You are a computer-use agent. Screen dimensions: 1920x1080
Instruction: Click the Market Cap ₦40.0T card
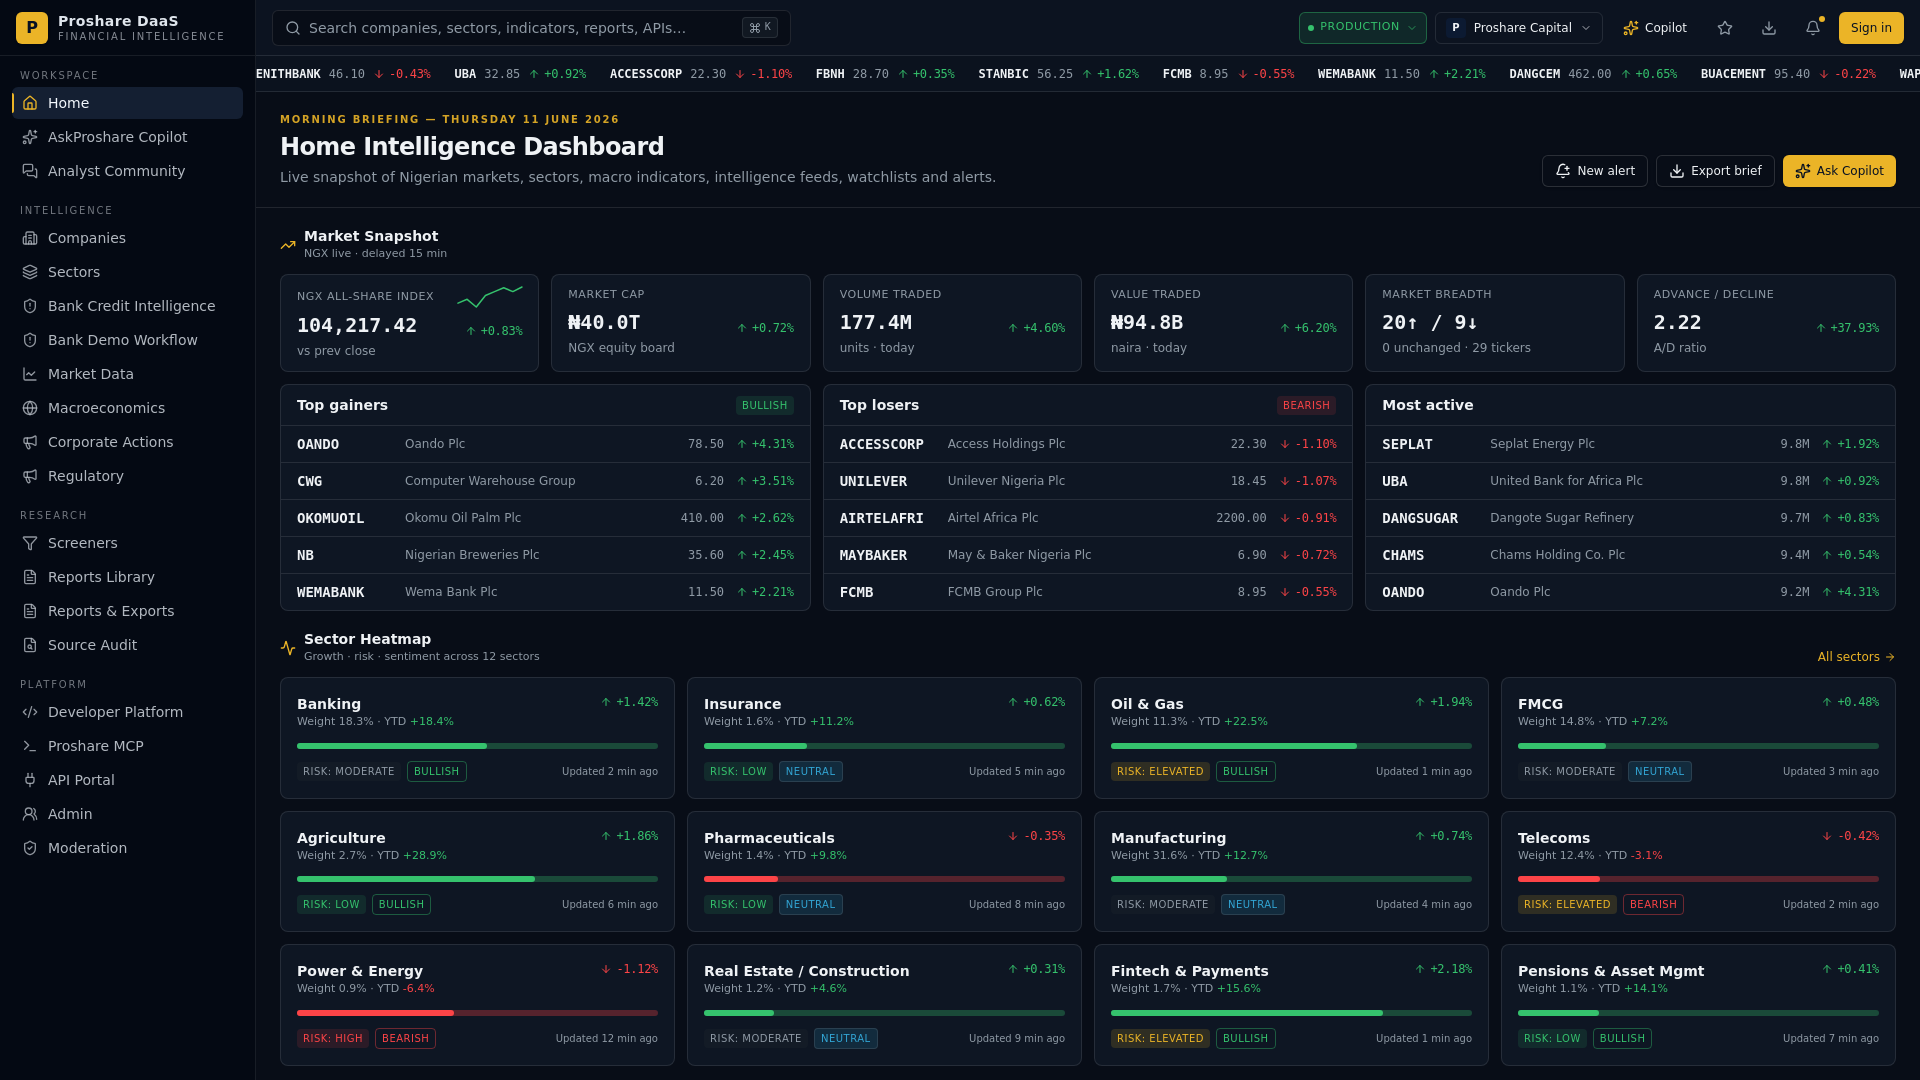pyautogui.click(x=680, y=323)
